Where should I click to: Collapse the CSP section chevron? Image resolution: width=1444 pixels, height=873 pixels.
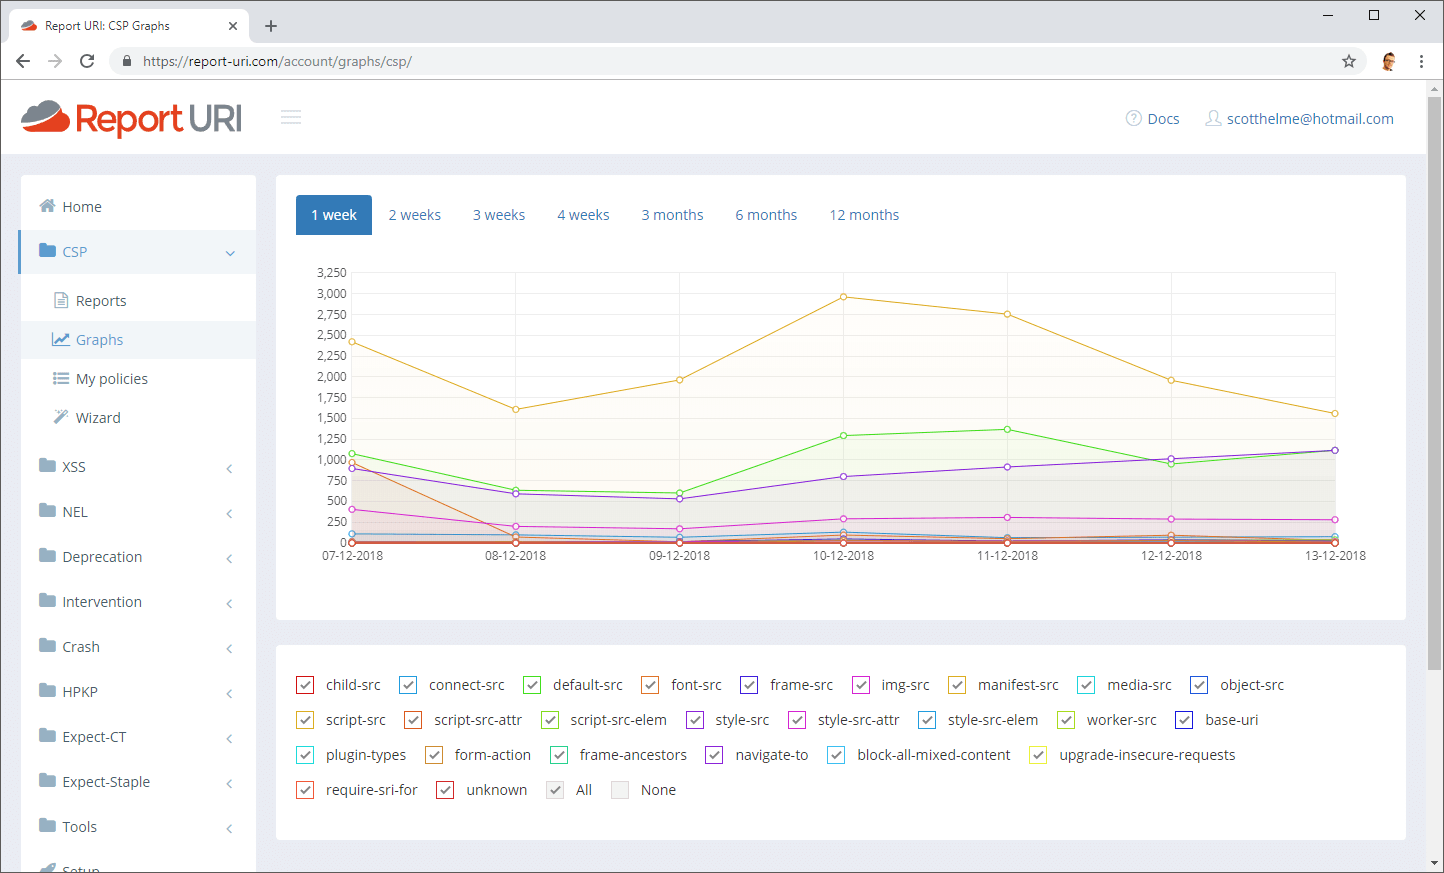click(230, 253)
